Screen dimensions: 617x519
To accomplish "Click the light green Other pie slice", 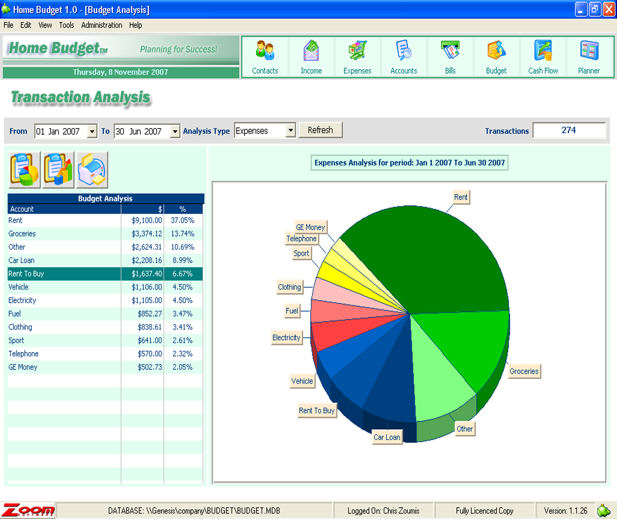I will (437, 378).
